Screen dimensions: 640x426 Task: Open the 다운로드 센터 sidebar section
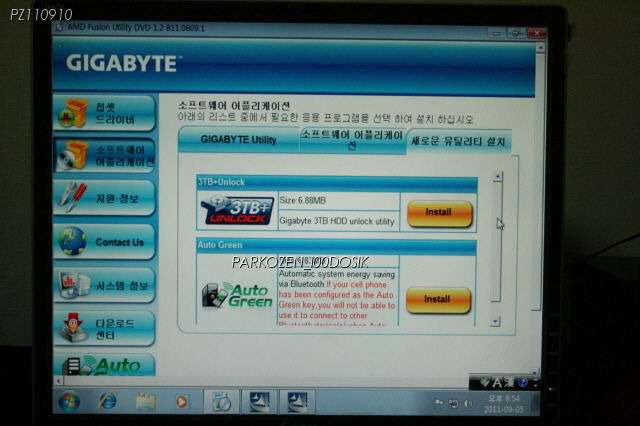[x=104, y=328]
